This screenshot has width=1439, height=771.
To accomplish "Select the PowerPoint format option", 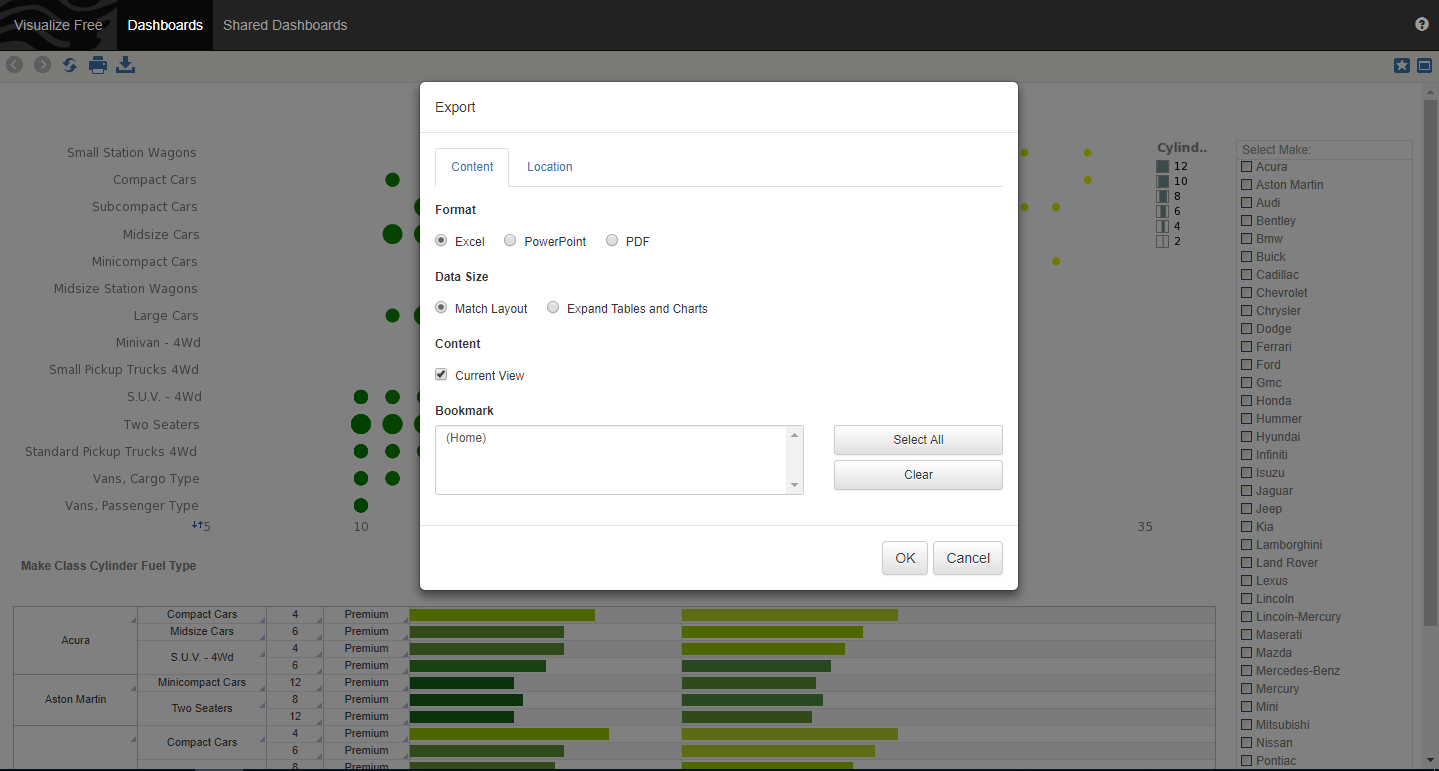I will [x=510, y=240].
